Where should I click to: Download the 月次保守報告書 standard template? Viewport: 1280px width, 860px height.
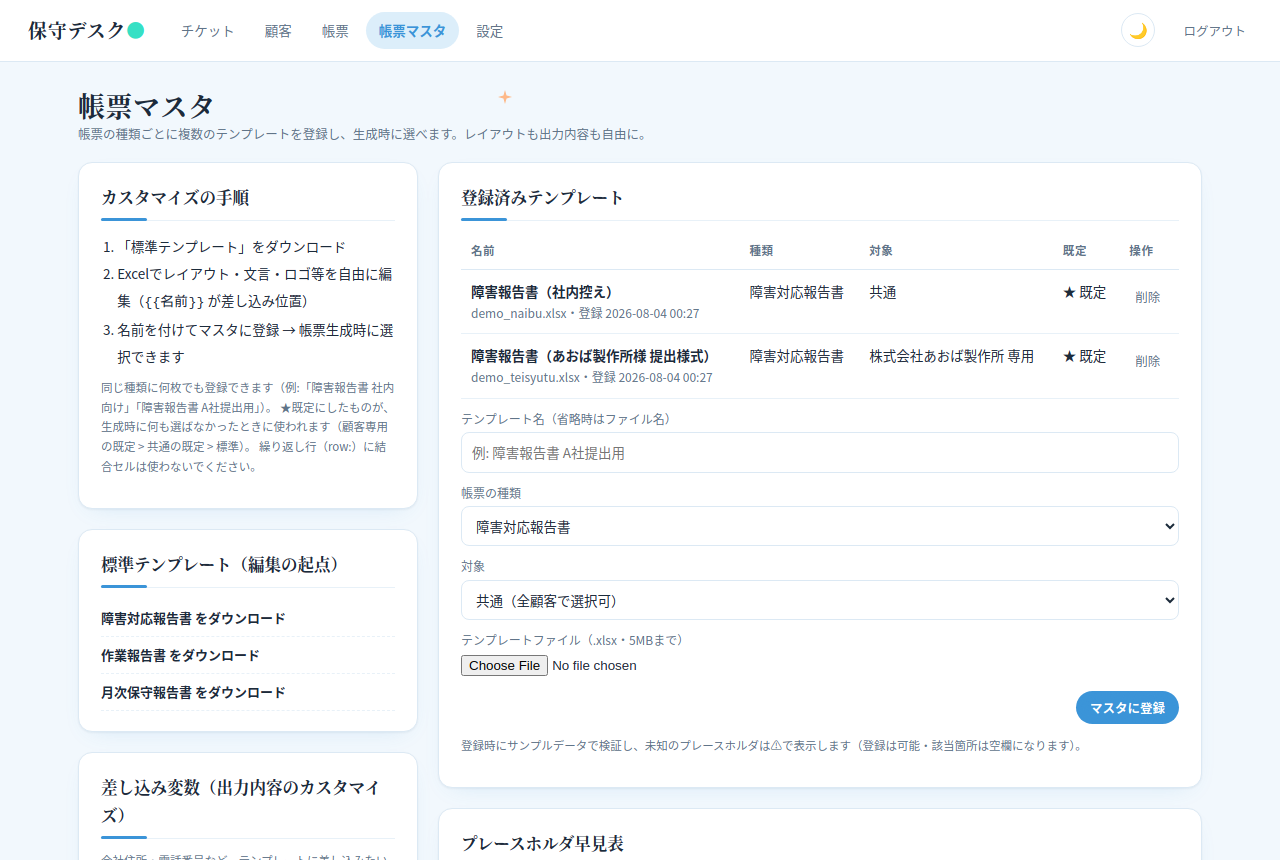pyautogui.click(x=193, y=693)
